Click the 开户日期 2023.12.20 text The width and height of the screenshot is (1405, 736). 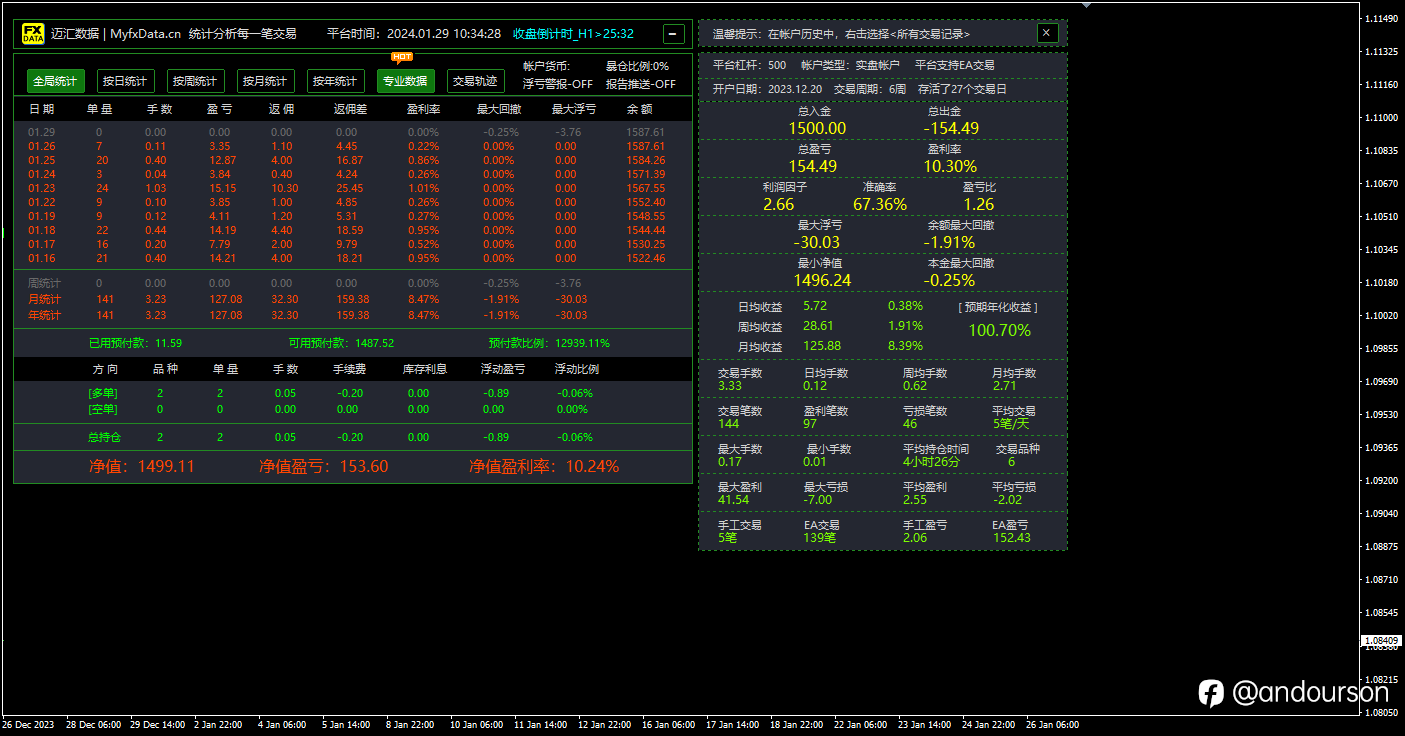(766, 89)
